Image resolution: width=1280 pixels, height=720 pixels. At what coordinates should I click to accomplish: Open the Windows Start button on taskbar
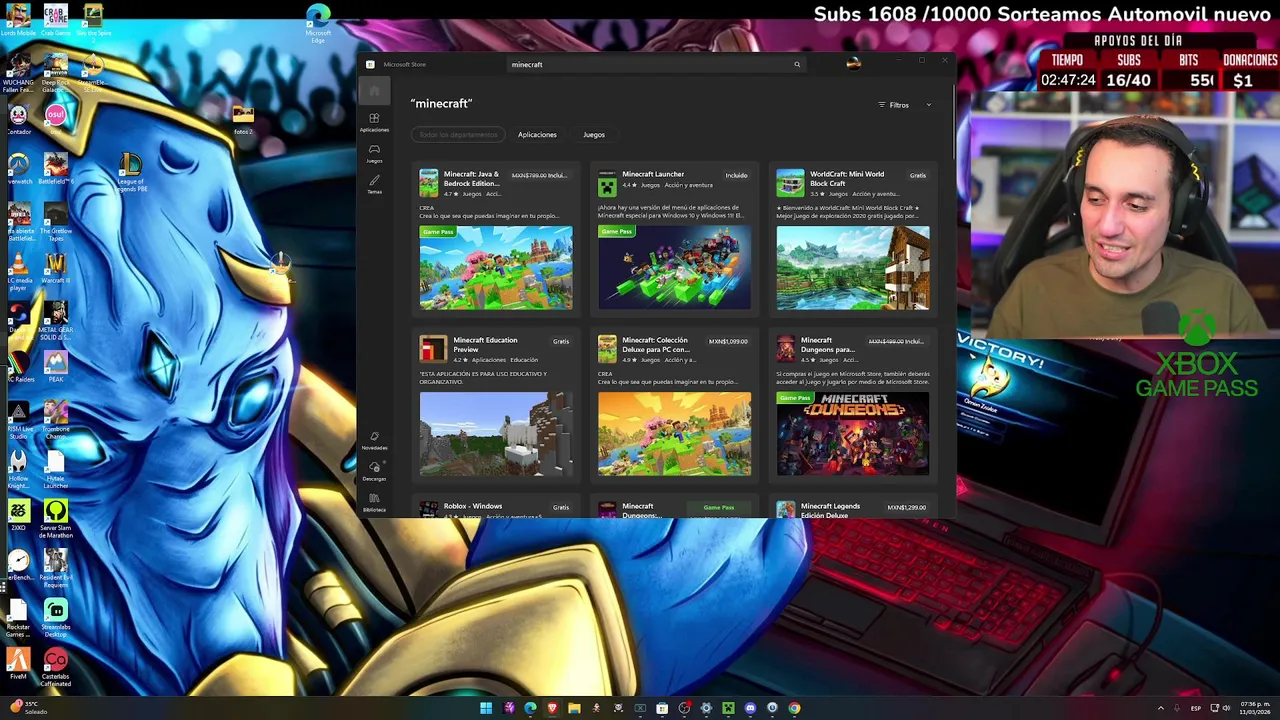click(x=486, y=708)
